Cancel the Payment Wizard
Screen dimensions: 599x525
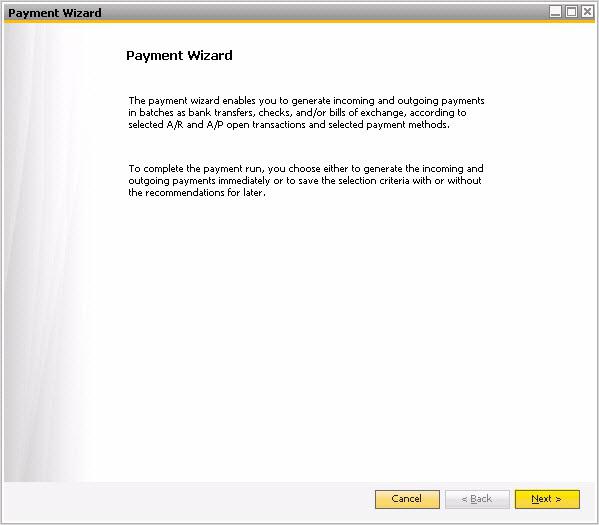407,499
